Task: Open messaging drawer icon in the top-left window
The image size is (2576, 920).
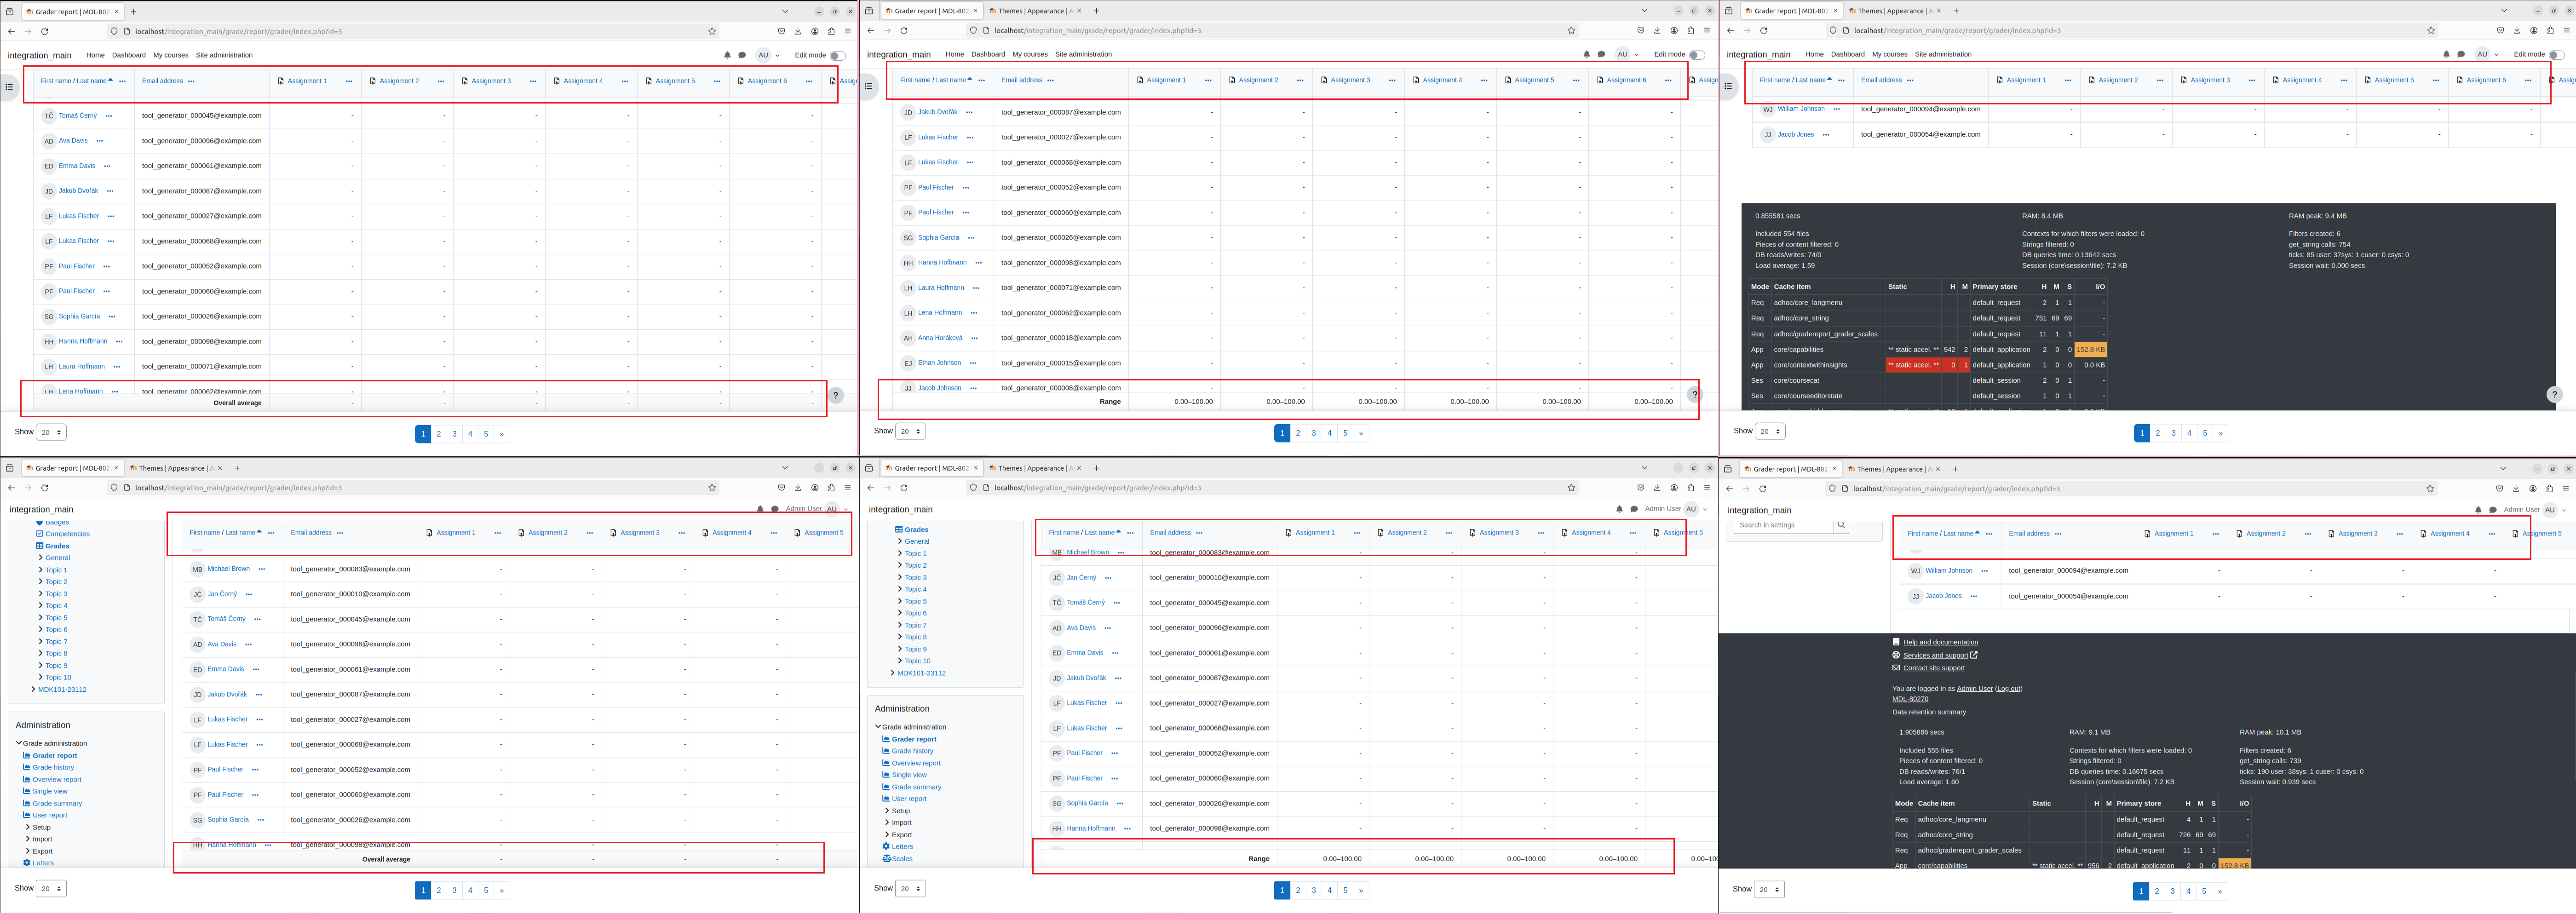Action: click(x=742, y=55)
